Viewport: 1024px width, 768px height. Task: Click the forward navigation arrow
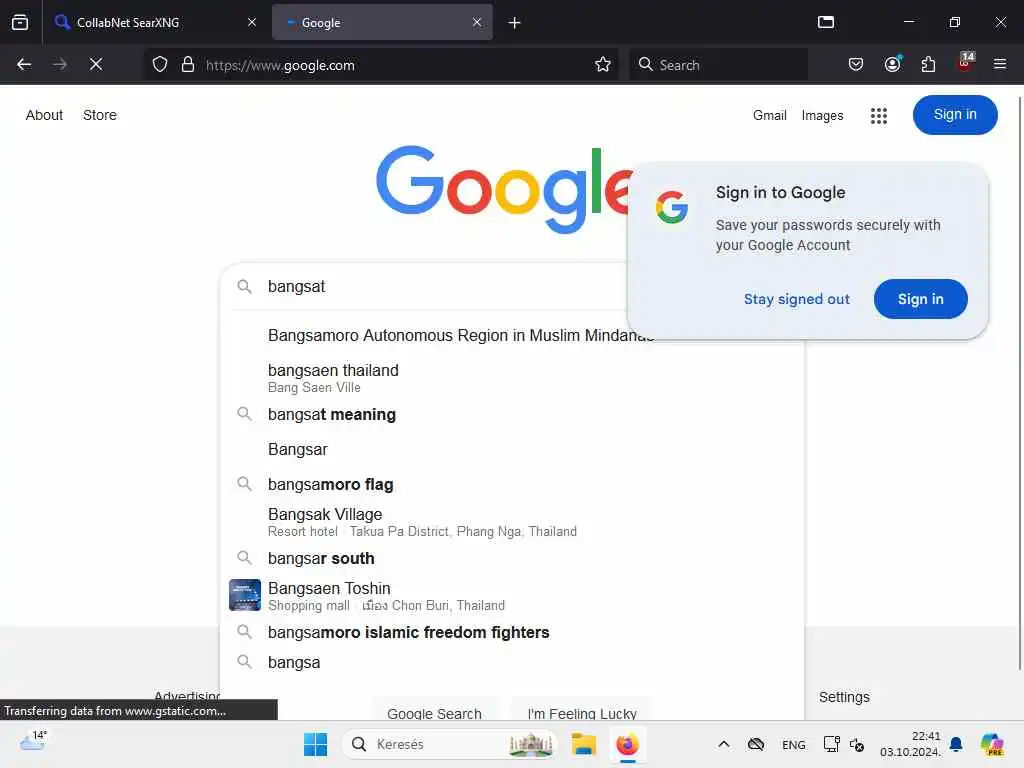pos(60,64)
